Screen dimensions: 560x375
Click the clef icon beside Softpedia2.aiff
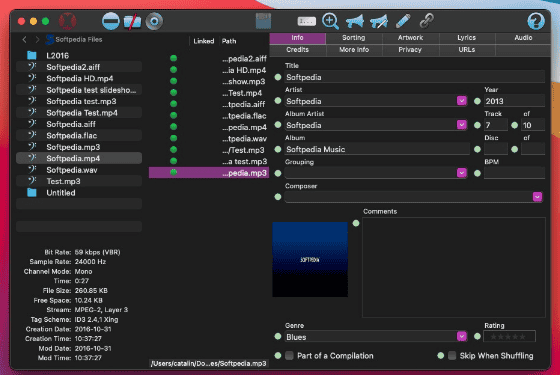32,67
